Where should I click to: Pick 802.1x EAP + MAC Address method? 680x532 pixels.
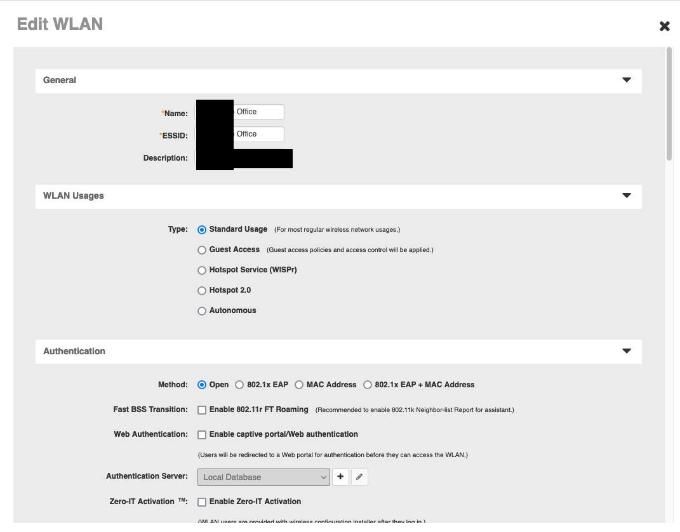(x=367, y=385)
